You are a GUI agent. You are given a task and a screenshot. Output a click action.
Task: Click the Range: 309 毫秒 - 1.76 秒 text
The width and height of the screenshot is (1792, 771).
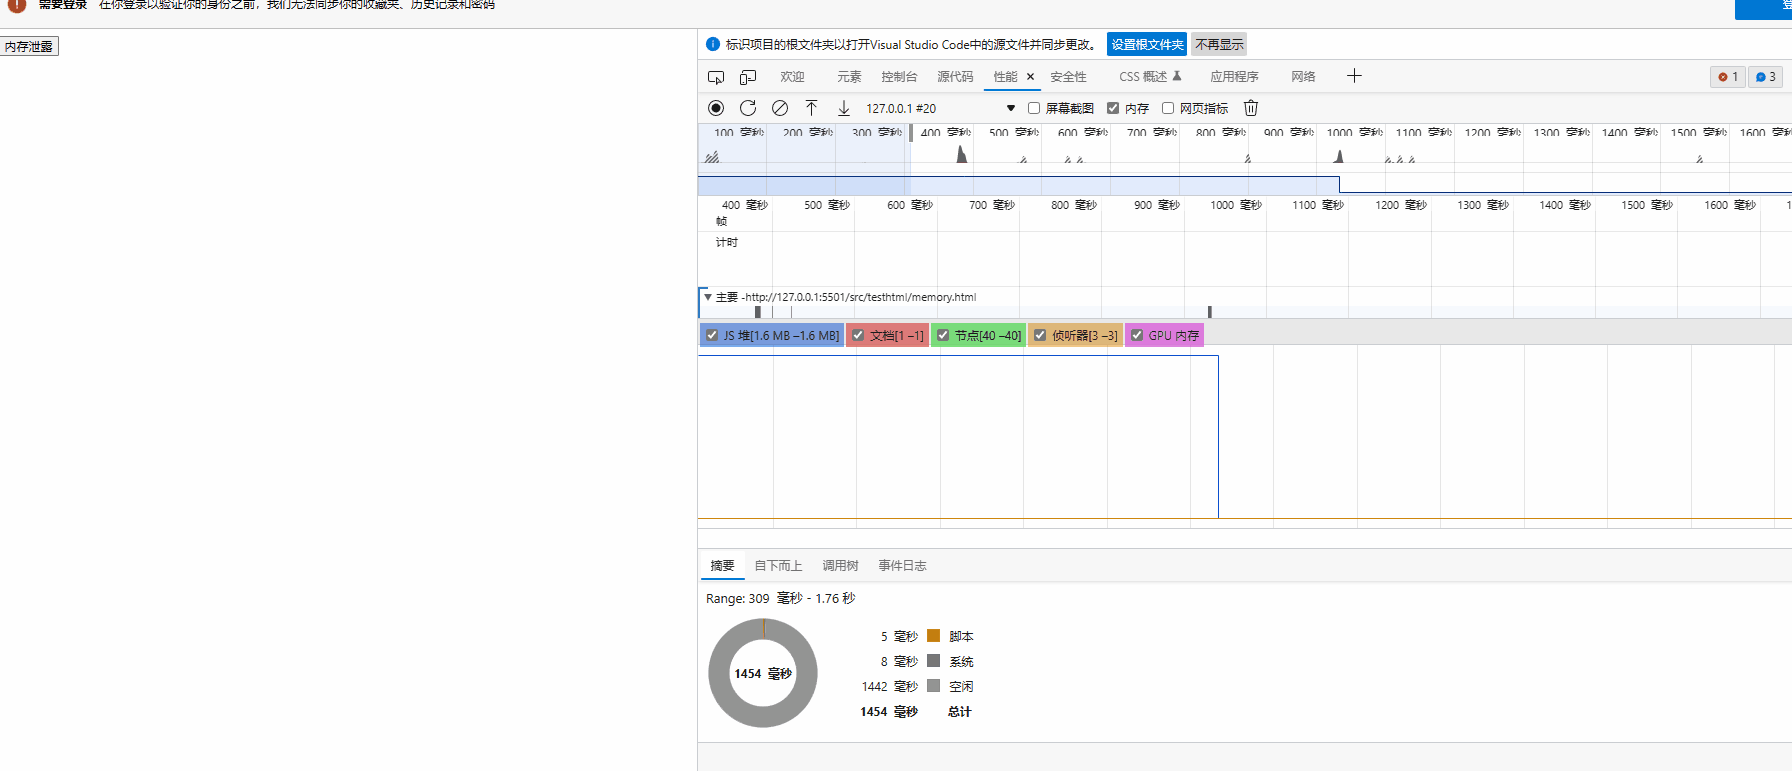tap(780, 598)
